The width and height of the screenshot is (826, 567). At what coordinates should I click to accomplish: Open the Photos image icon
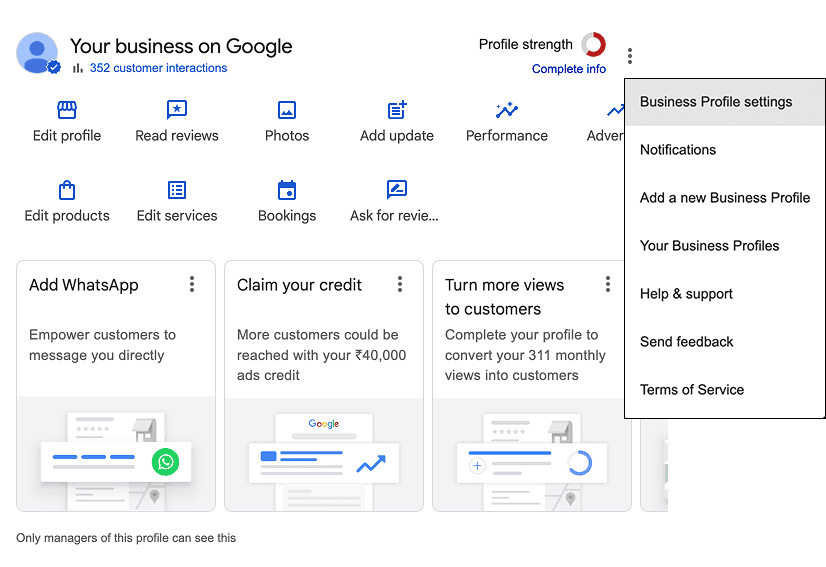[287, 110]
